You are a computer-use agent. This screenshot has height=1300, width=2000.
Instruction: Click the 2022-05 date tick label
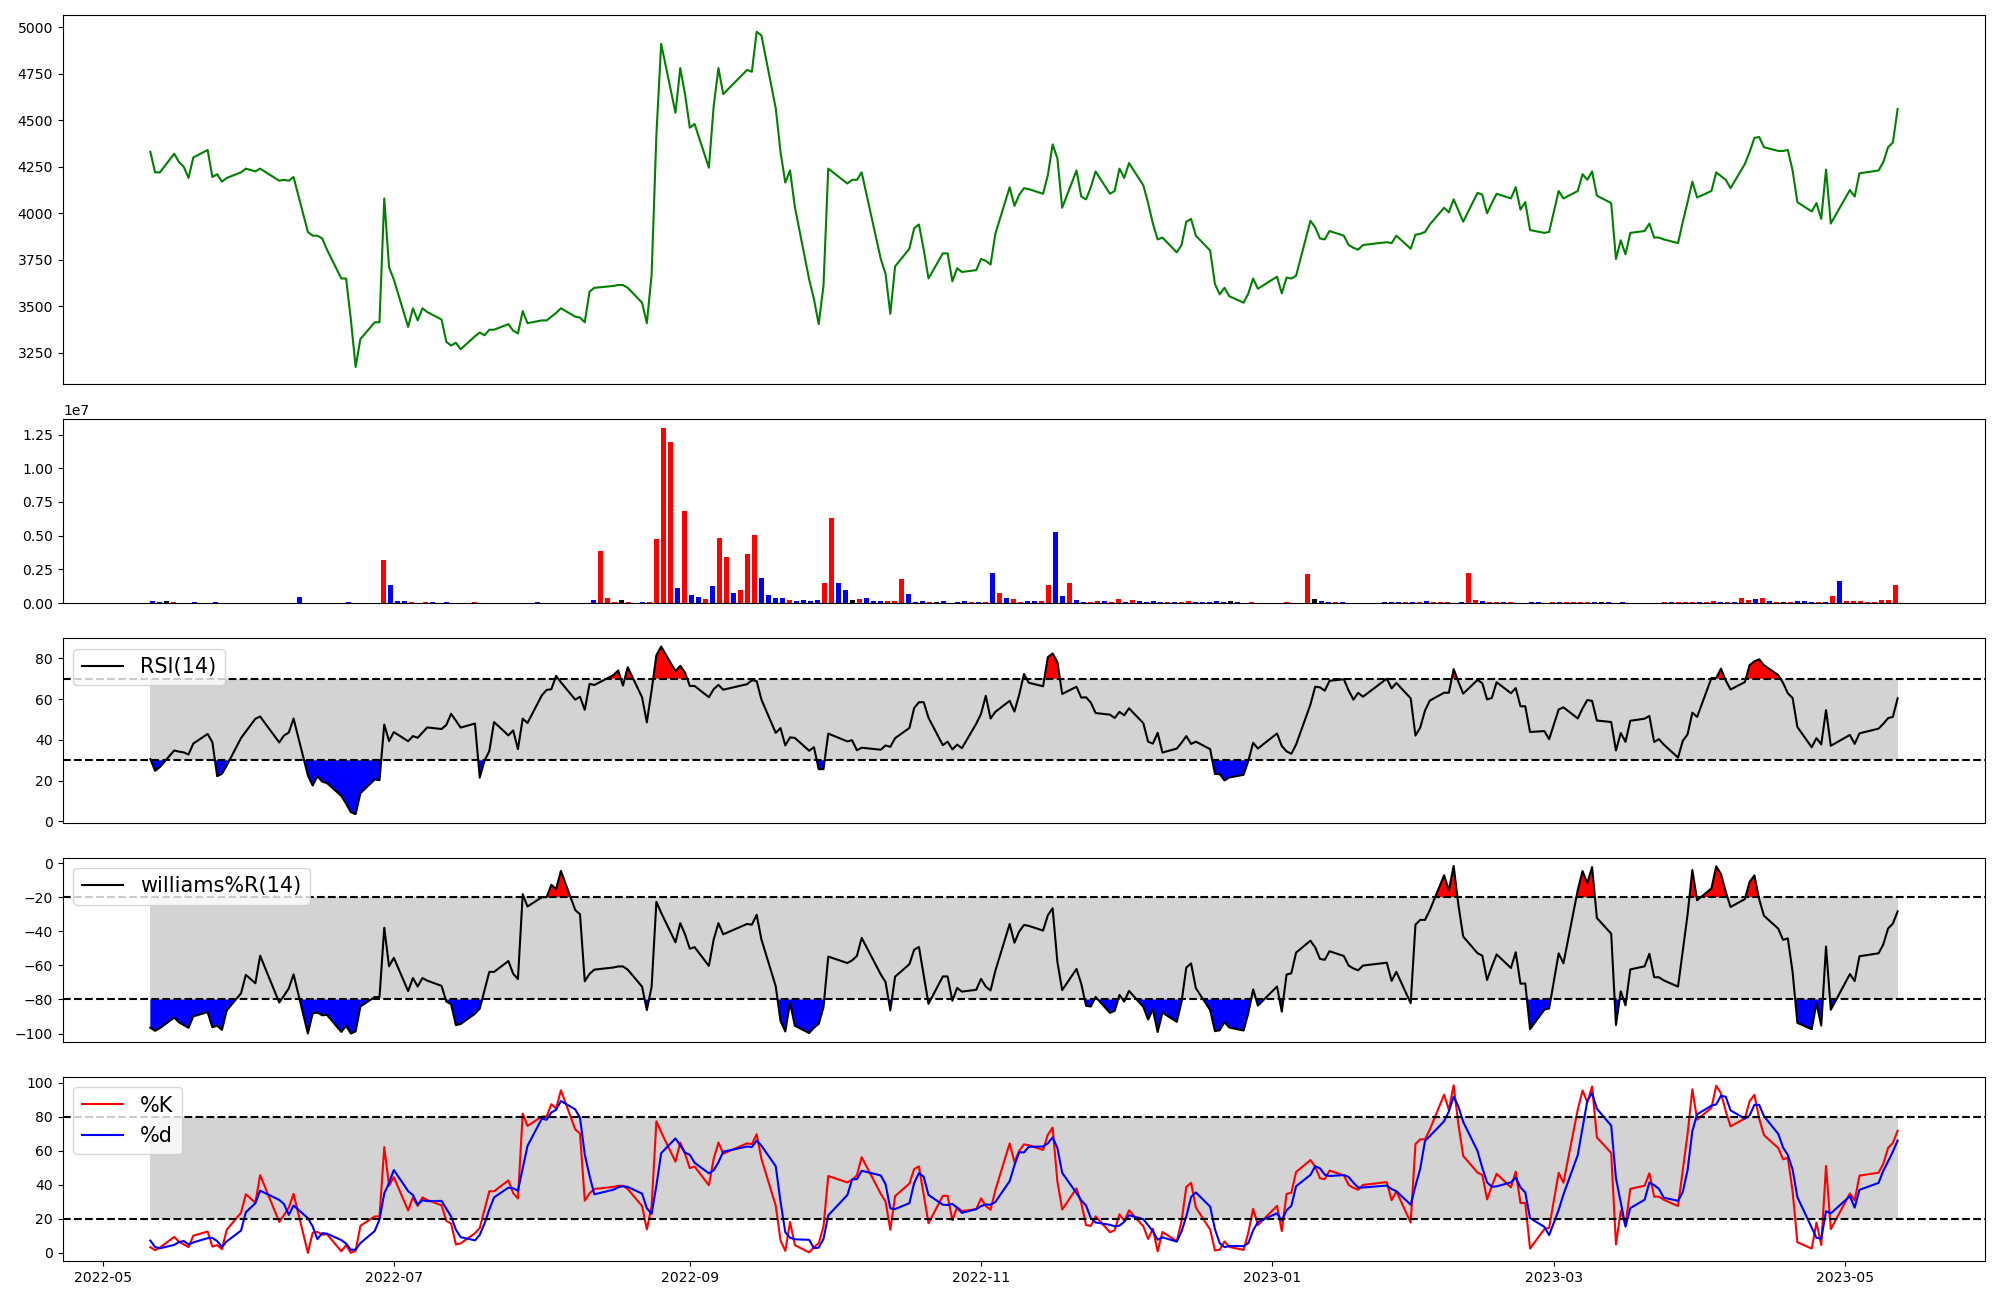(103, 1277)
